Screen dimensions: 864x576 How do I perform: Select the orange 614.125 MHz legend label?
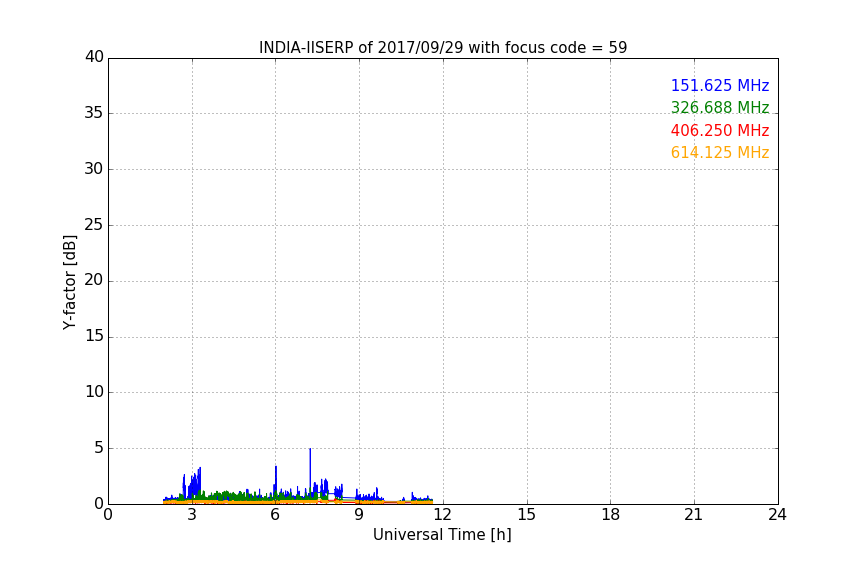click(720, 152)
